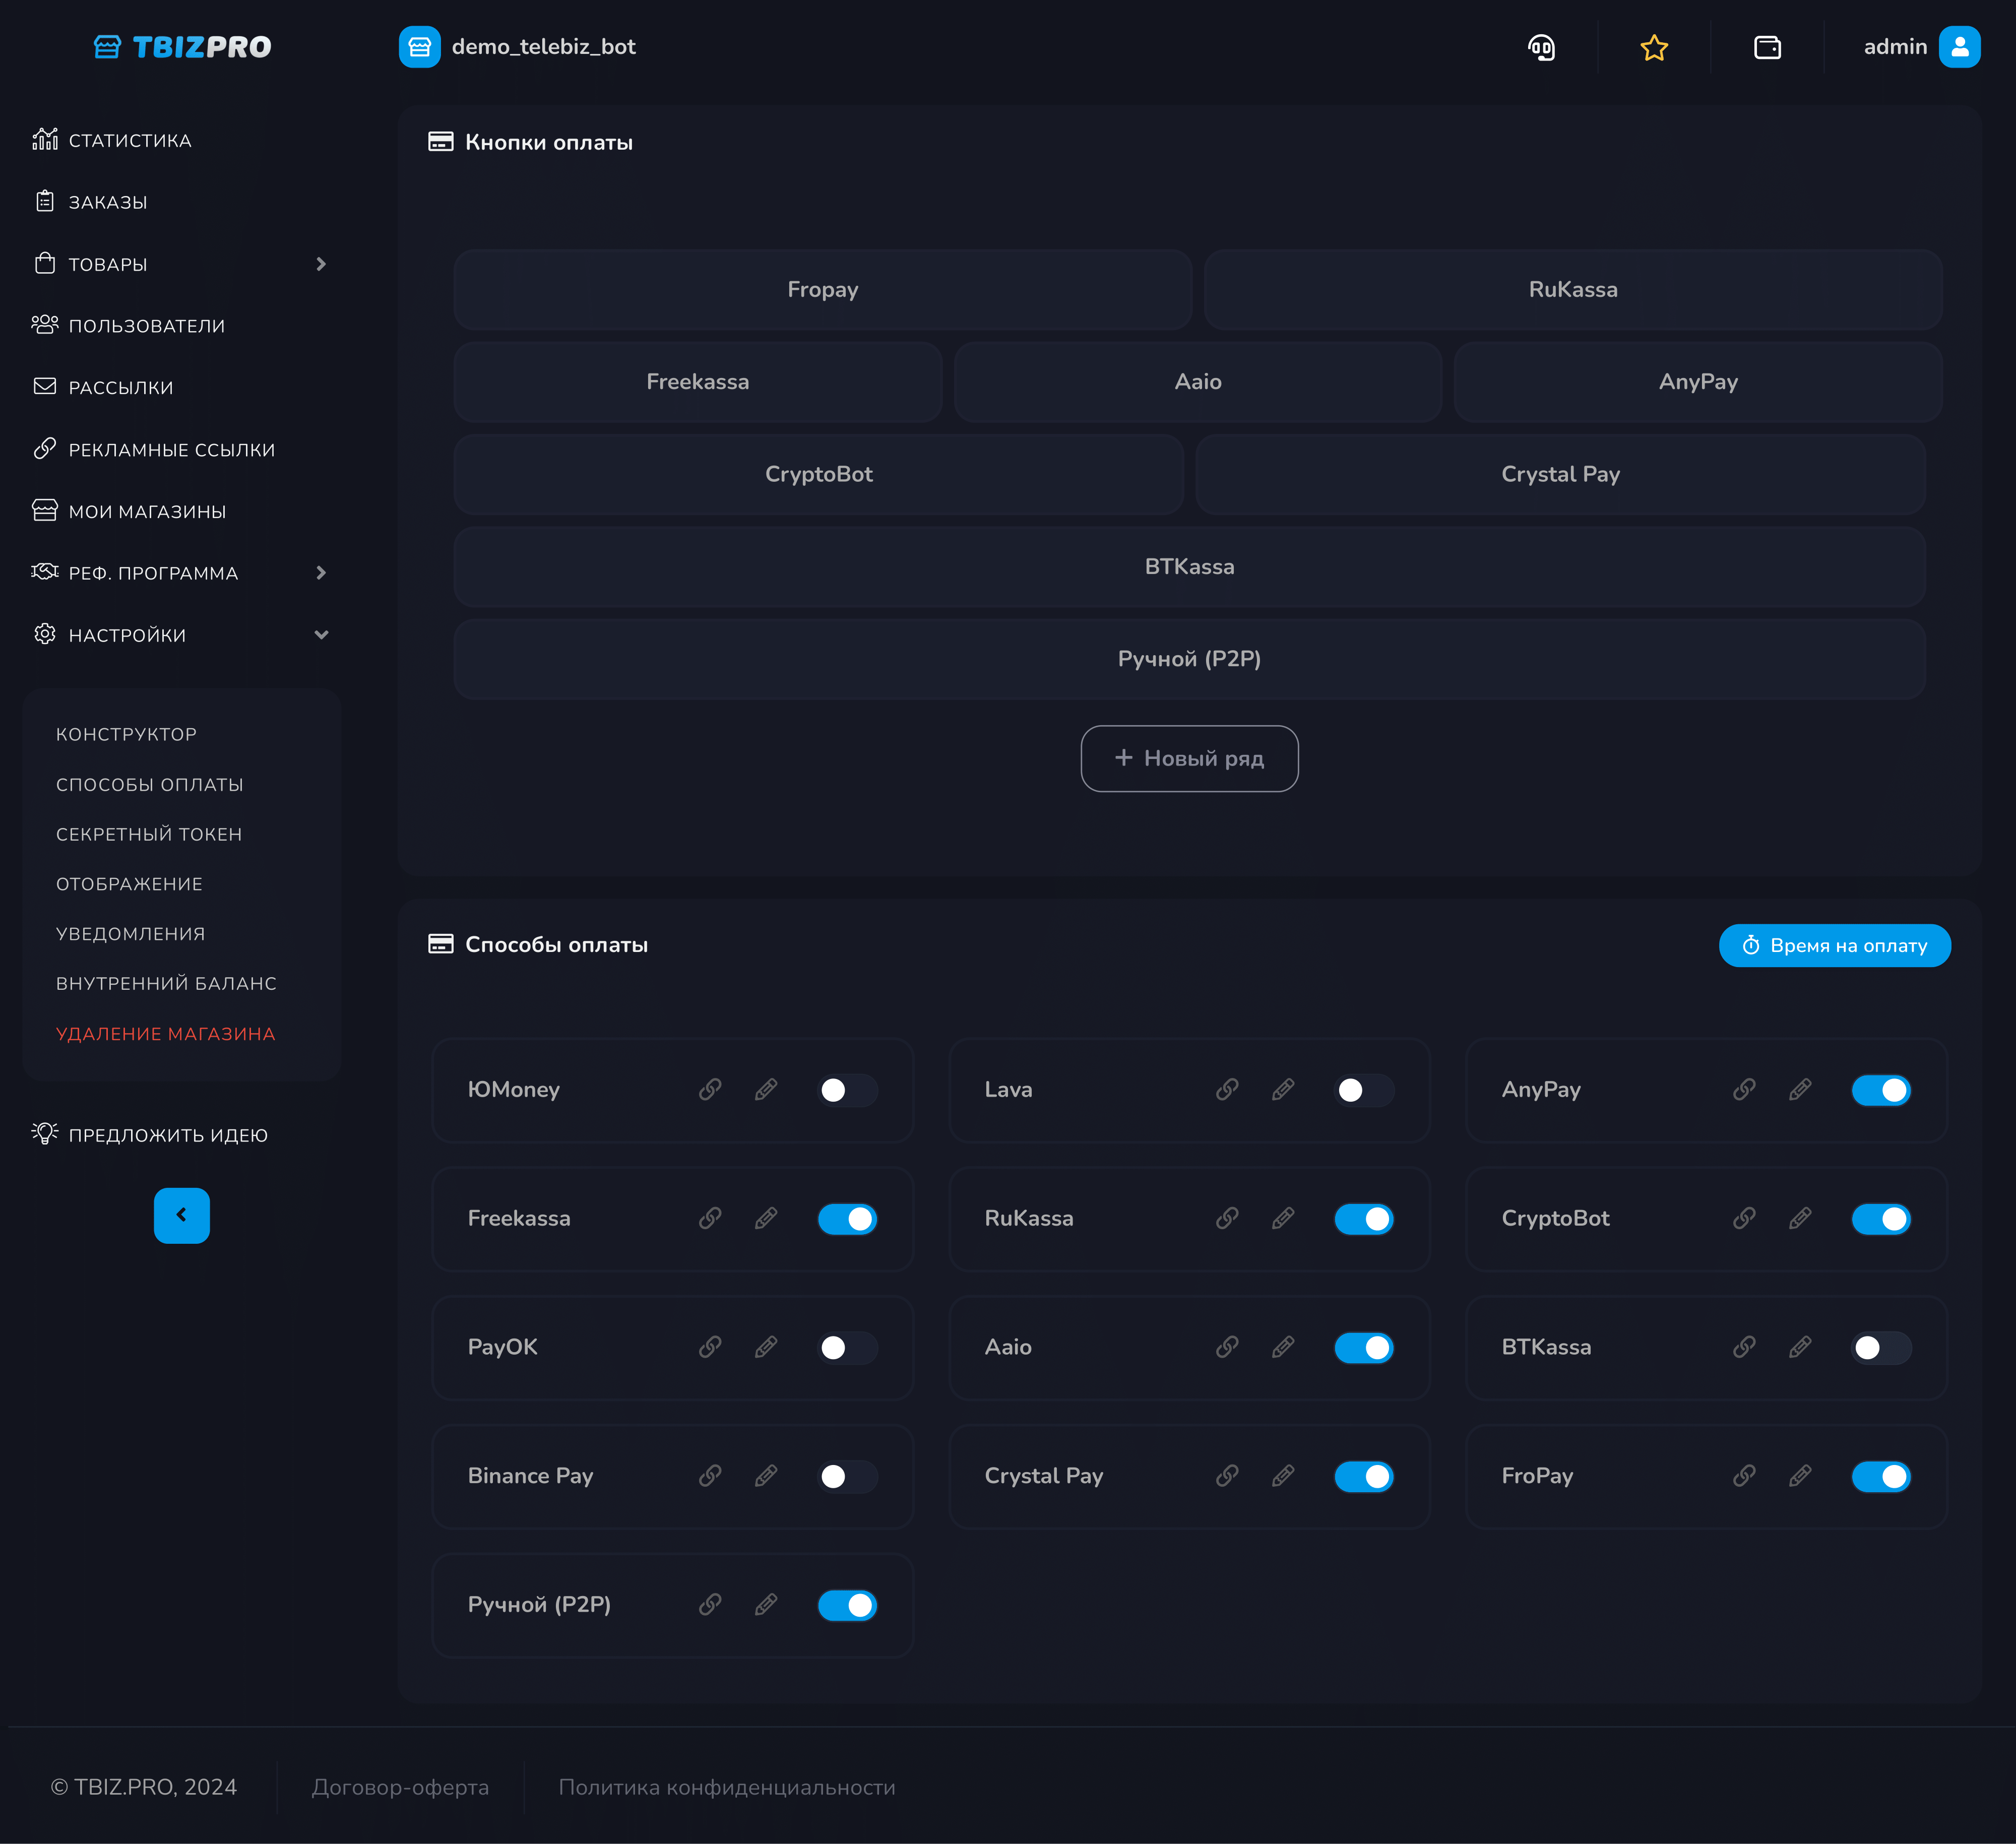The height and width of the screenshot is (1844, 2016).
Task: Go to МОИ МАГАЗИНЫ in the sidebar
Action: [x=130, y=511]
